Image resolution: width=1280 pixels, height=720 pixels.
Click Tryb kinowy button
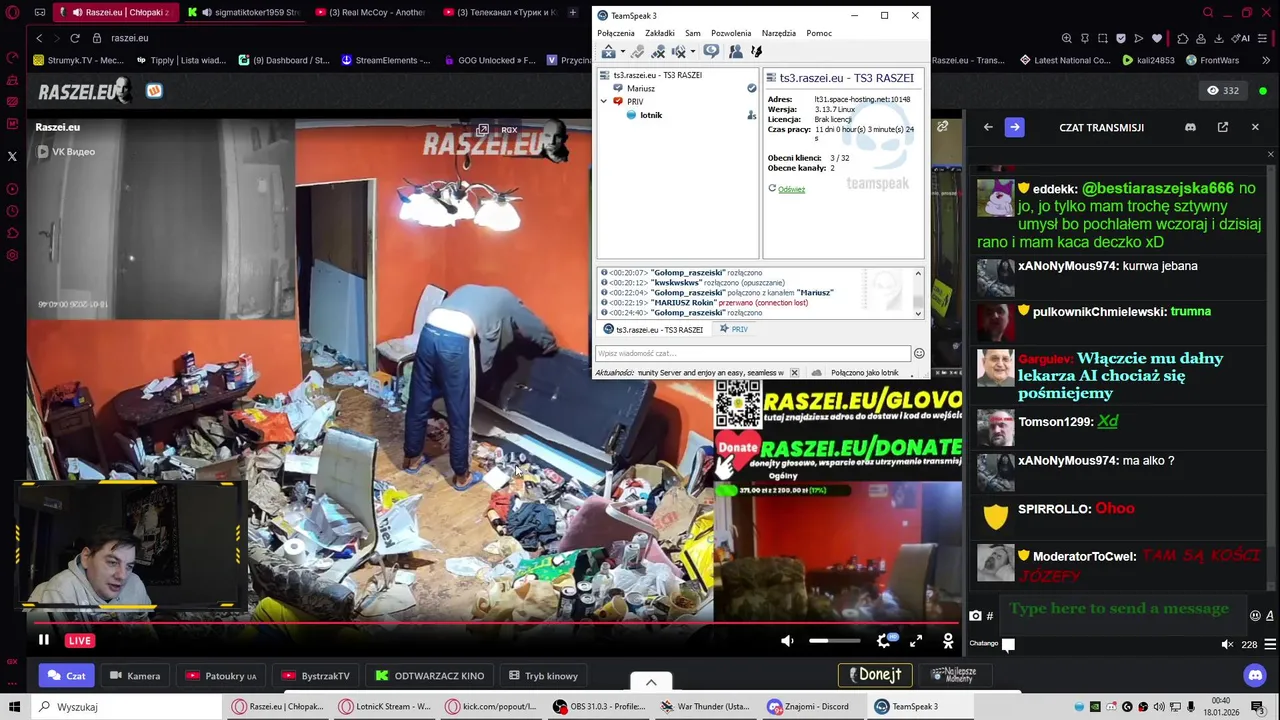click(x=543, y=676)
